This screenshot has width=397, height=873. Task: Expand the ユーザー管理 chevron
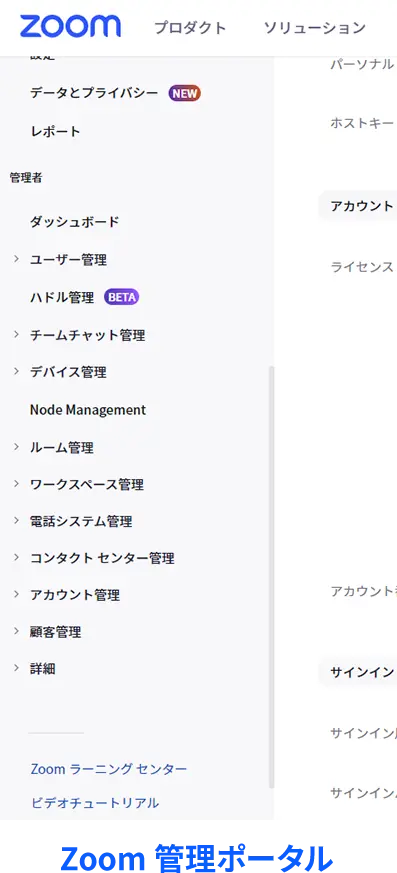[16, 259]
